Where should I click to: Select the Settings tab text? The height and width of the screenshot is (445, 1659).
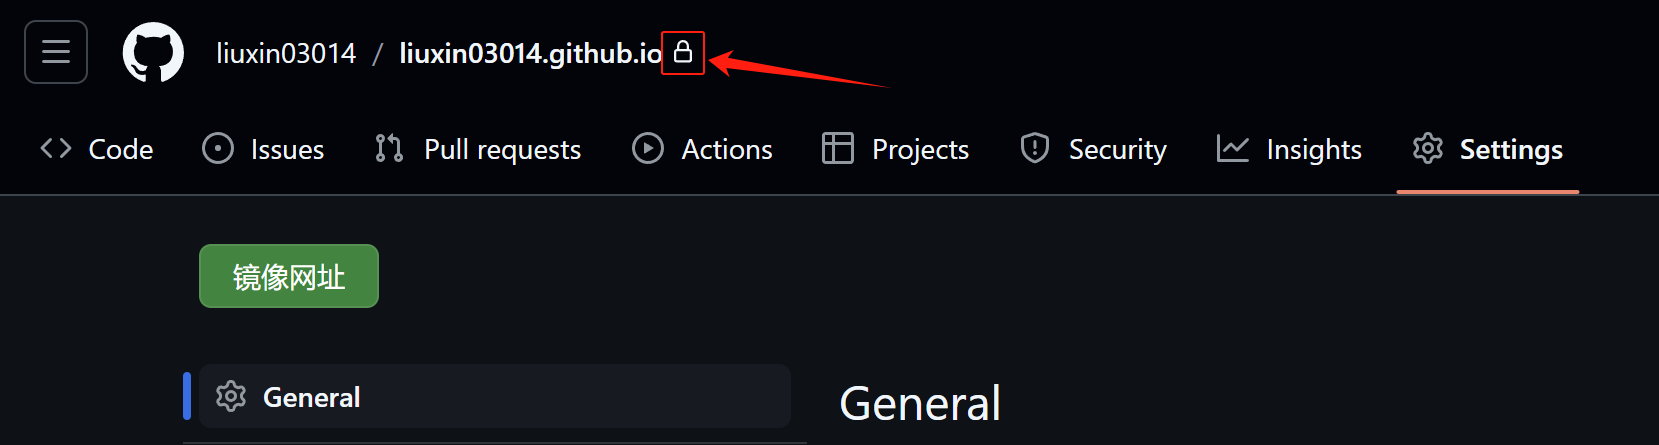[1511, 150]
